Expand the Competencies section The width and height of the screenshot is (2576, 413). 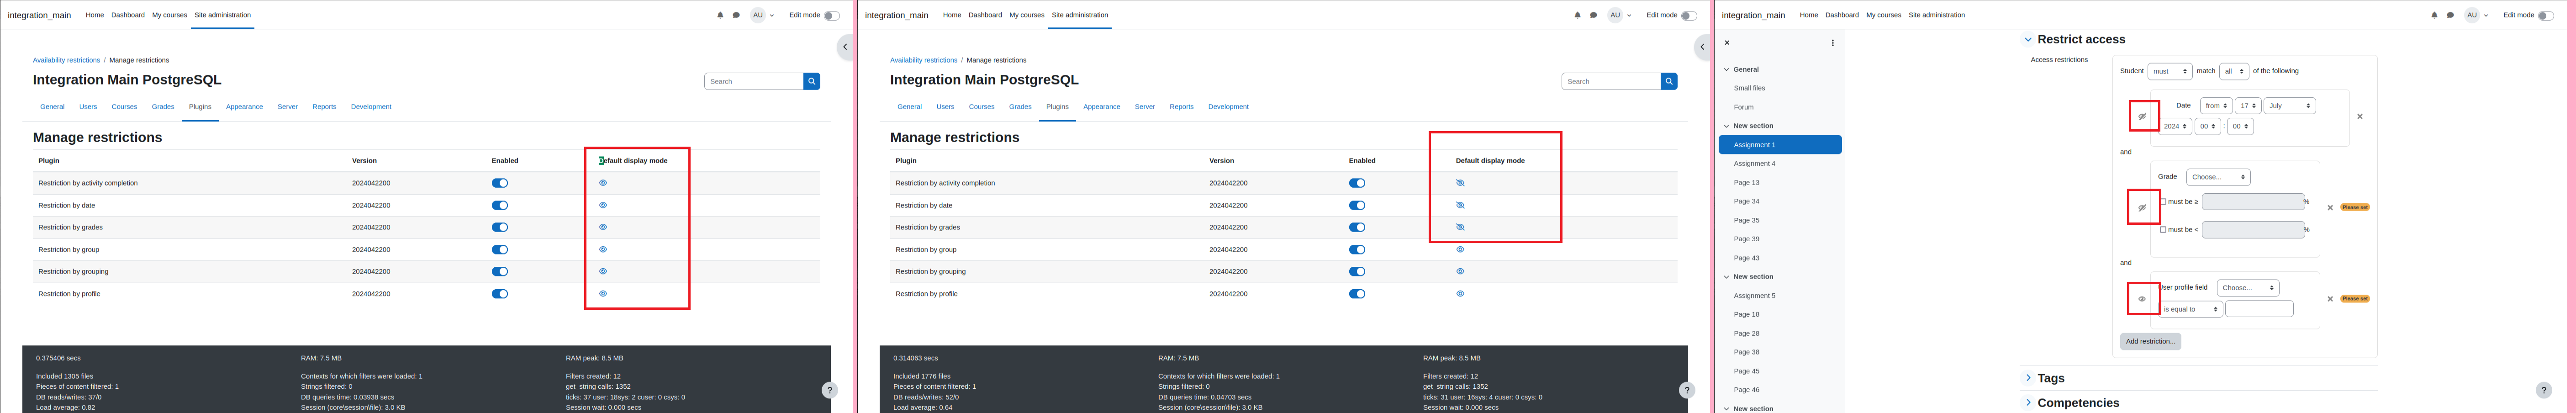tap(2028, 403)
